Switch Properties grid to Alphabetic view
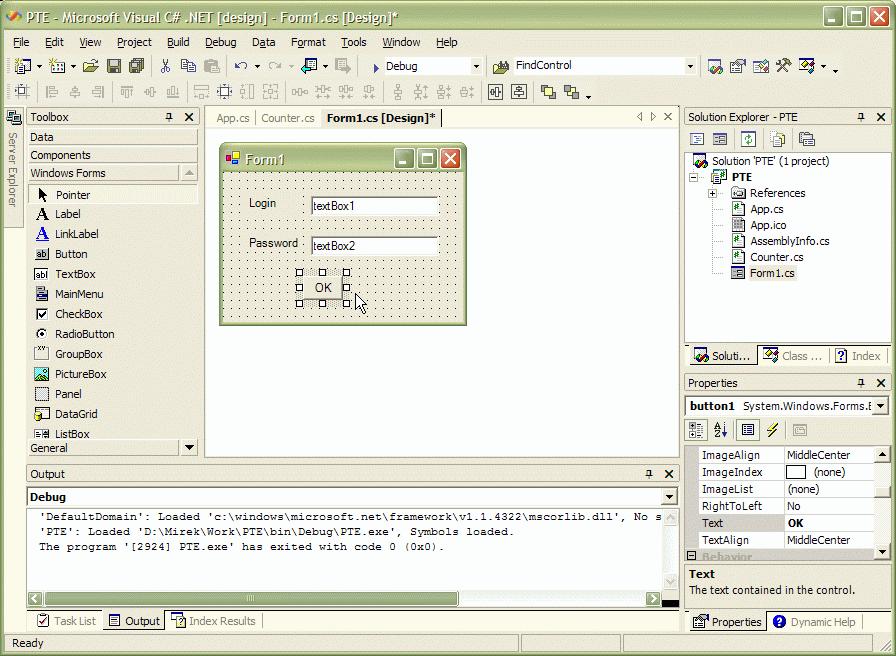The height and width of the screenshot is (656, 896). 720,430
